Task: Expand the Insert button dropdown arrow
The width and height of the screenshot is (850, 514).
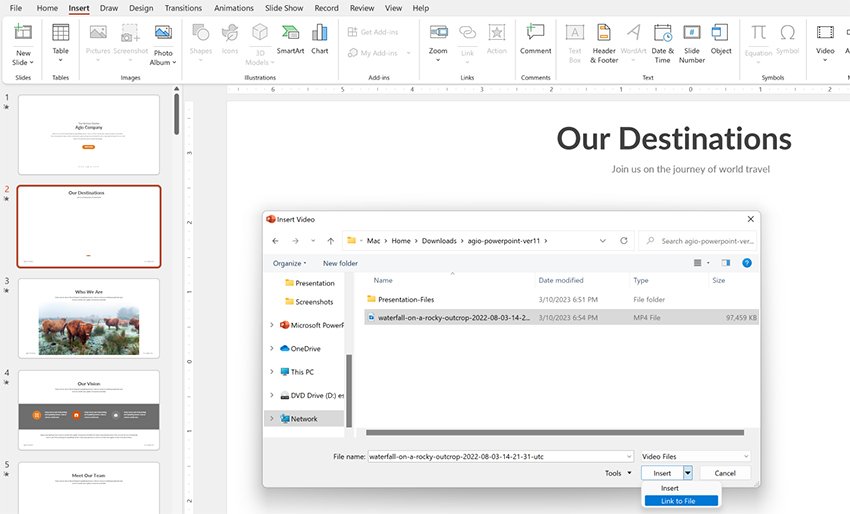Action: [687, 473]
